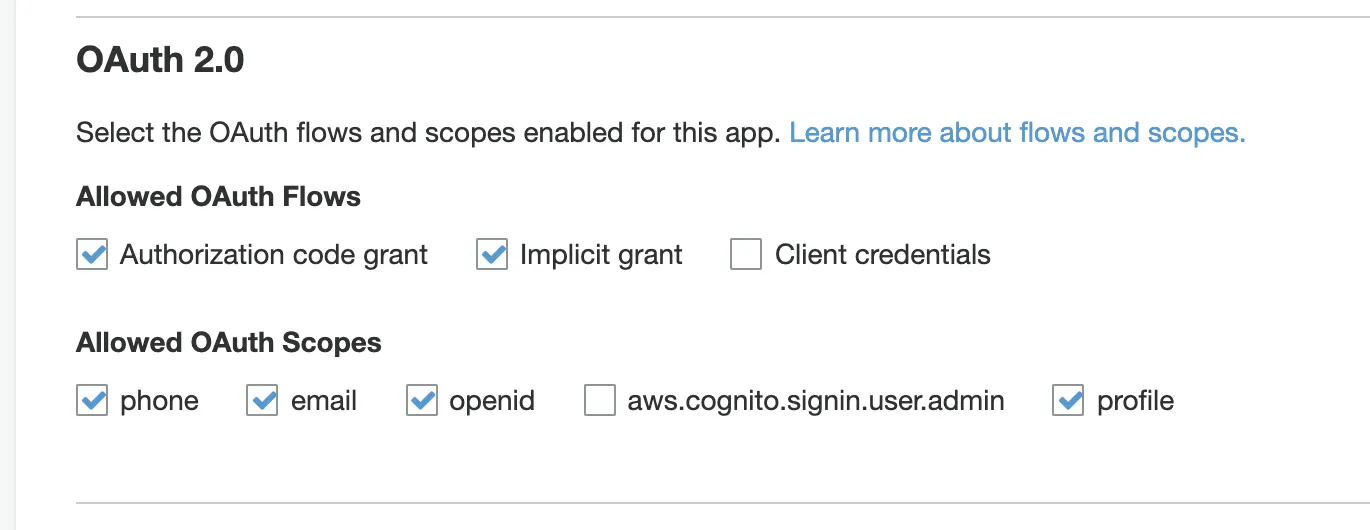
Task: Click the profile label text
Action: pos(1136,401)
